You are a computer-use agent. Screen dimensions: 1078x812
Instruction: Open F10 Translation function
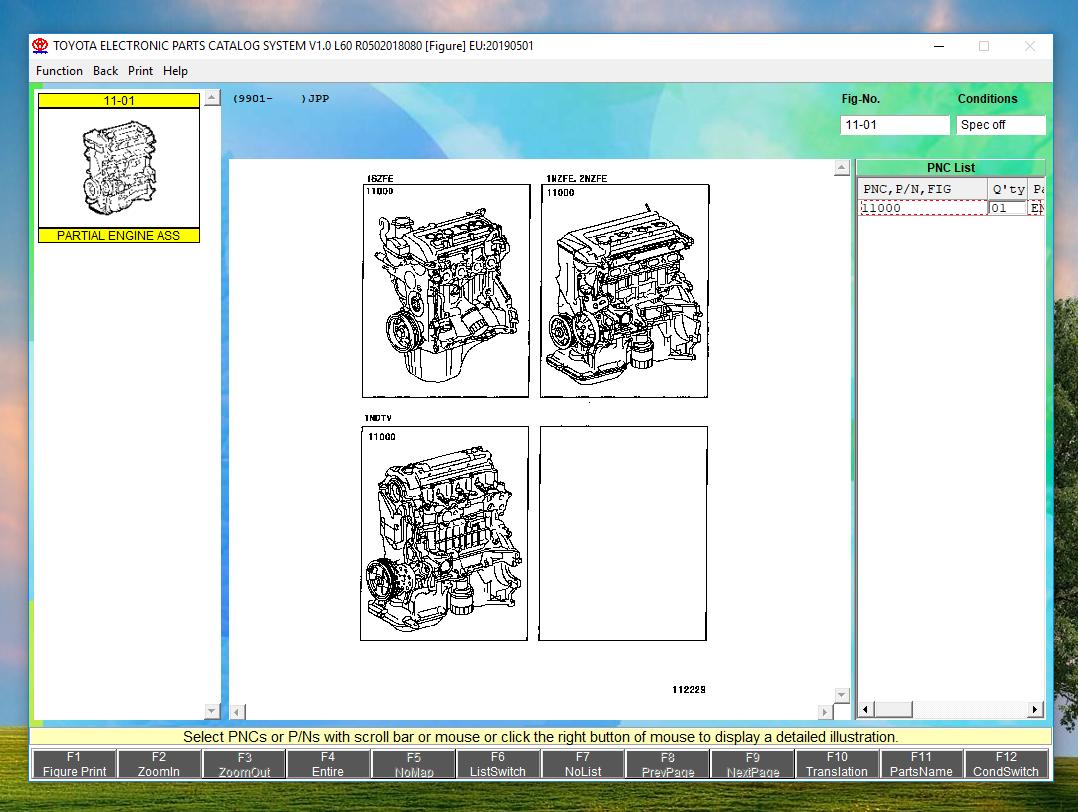(x=837, y=764)
